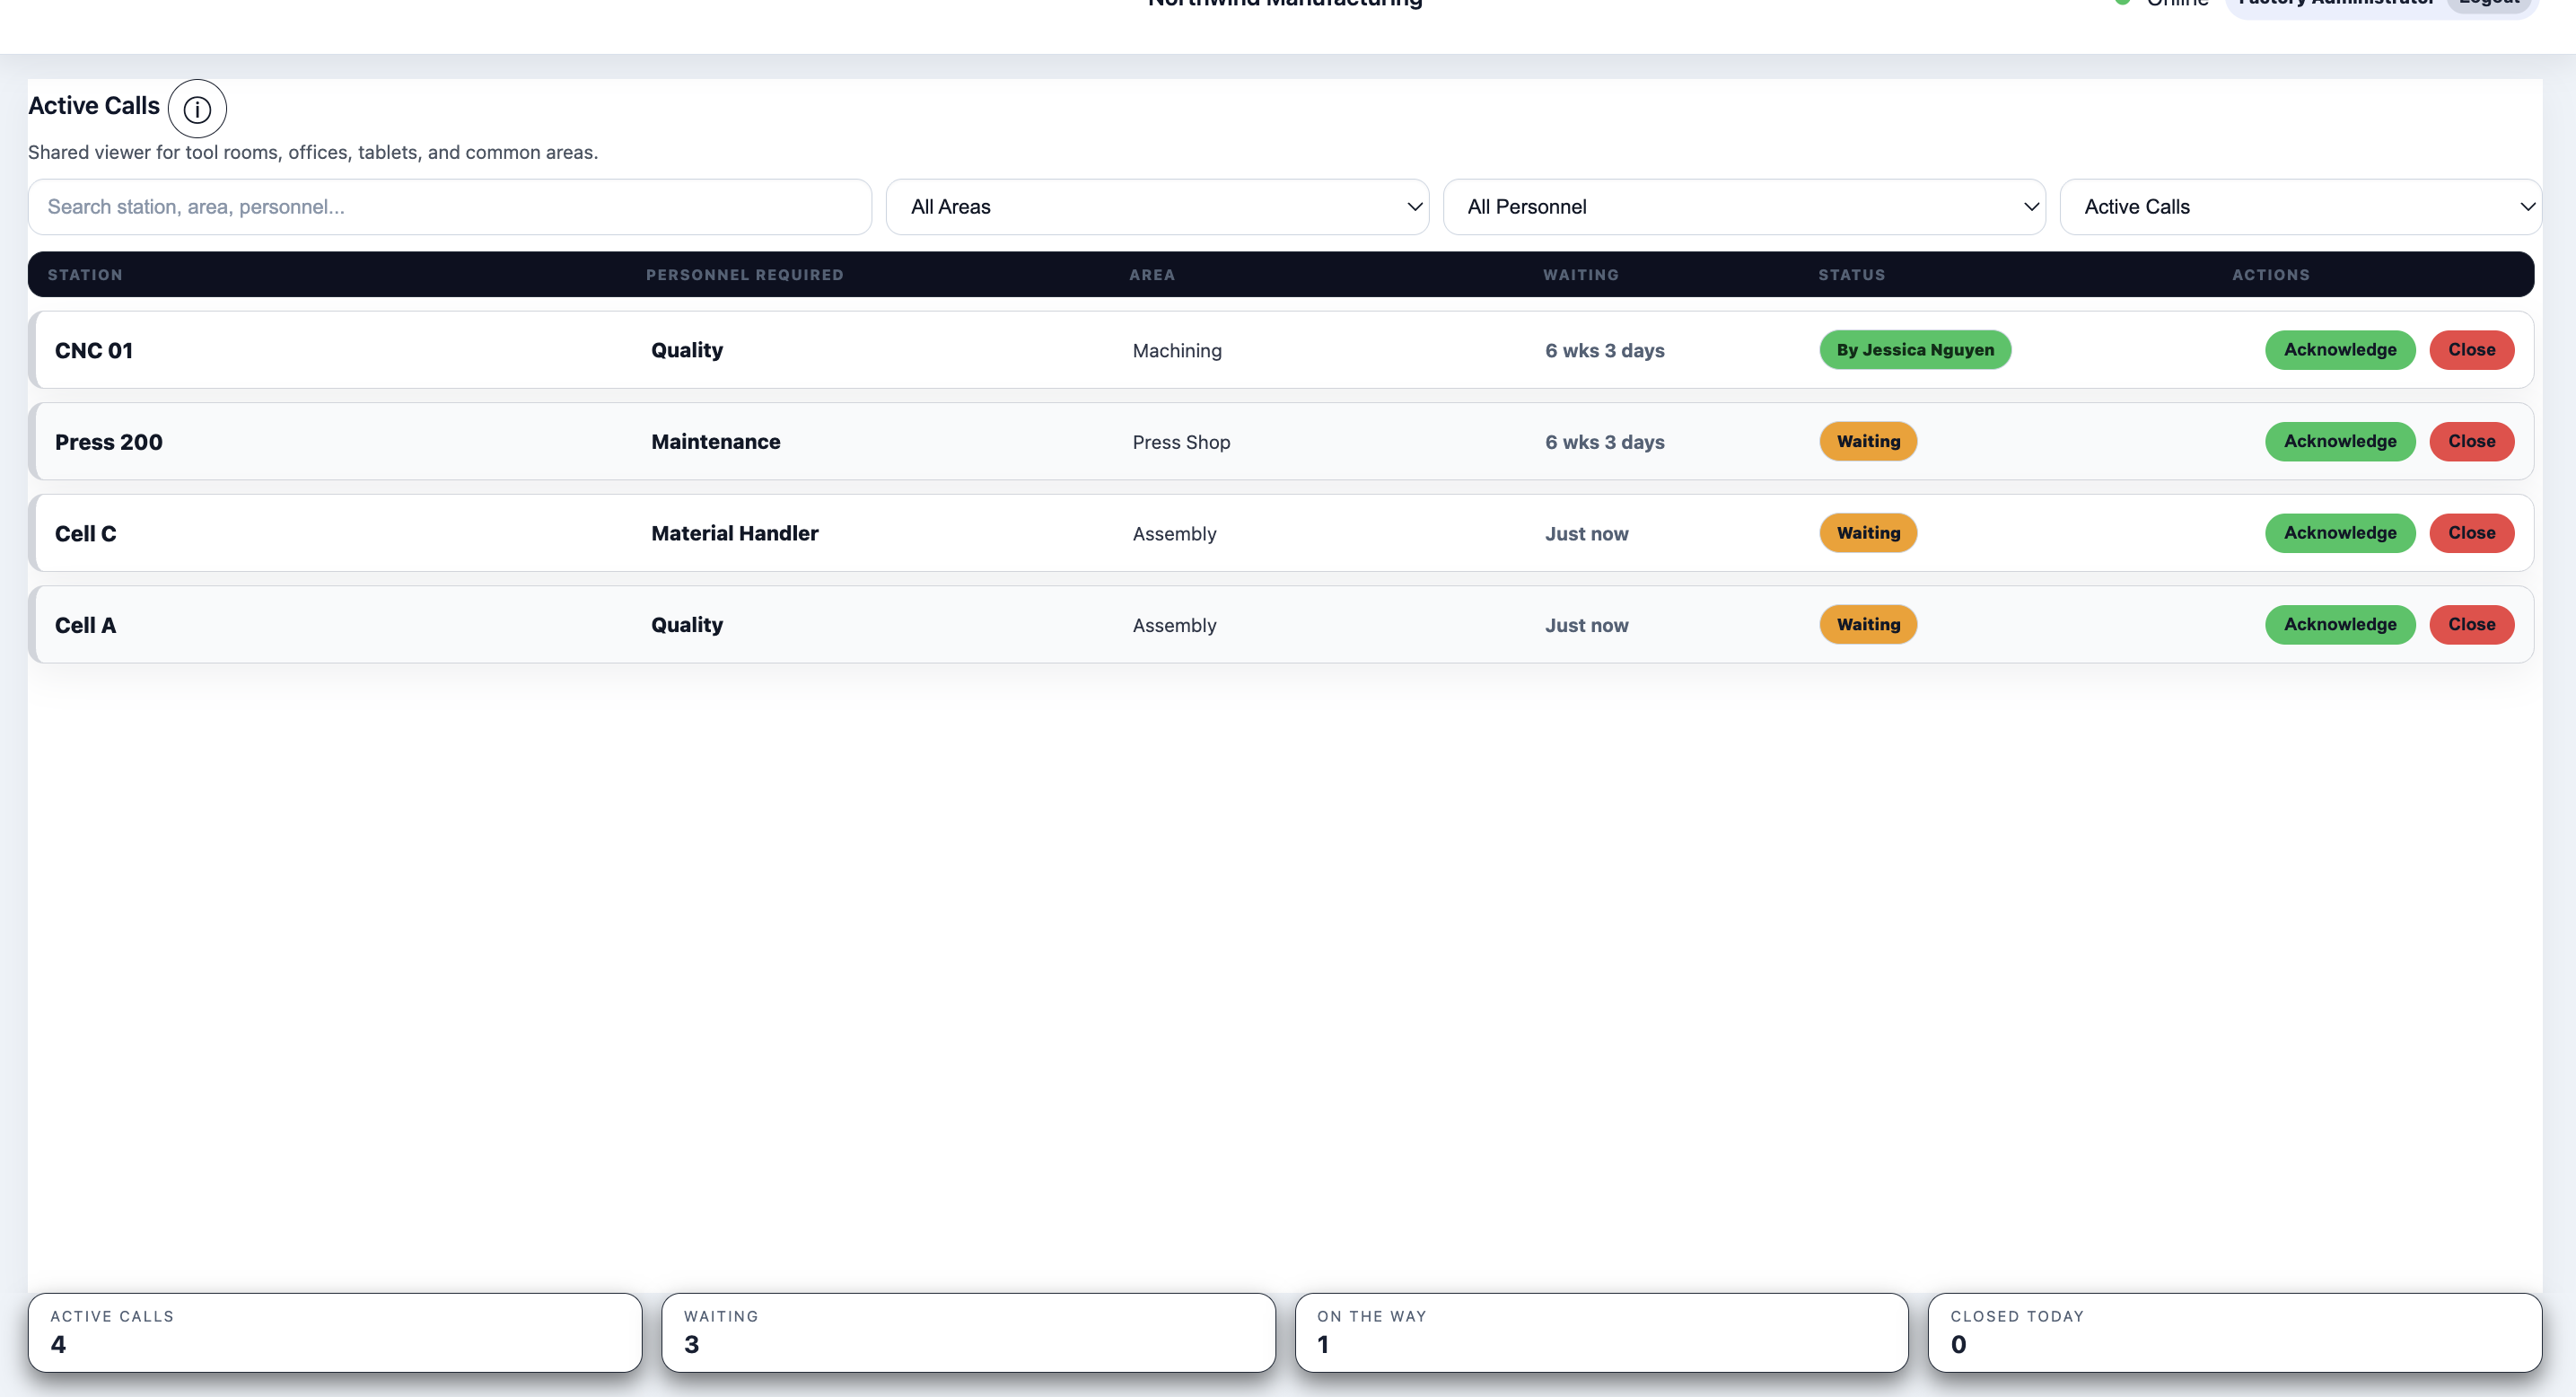The image size is (2576, 1397).
Task: Click the Waiting badge in Cell C row
Action: click(x=1868, y=533)
